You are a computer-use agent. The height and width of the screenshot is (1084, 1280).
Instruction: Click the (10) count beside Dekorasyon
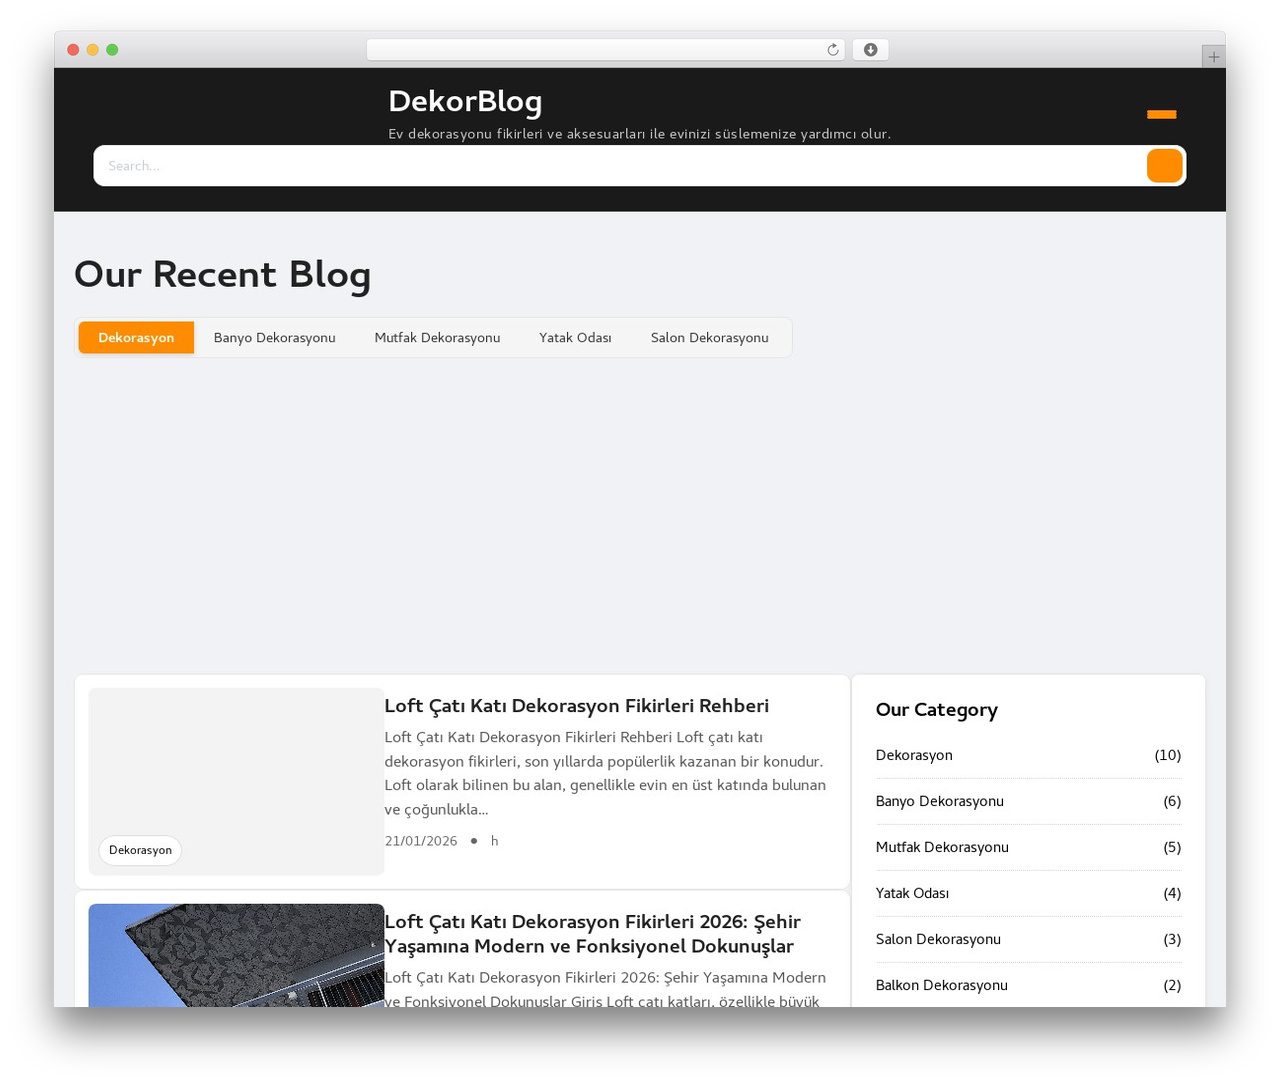click(x=1167, y=755)
